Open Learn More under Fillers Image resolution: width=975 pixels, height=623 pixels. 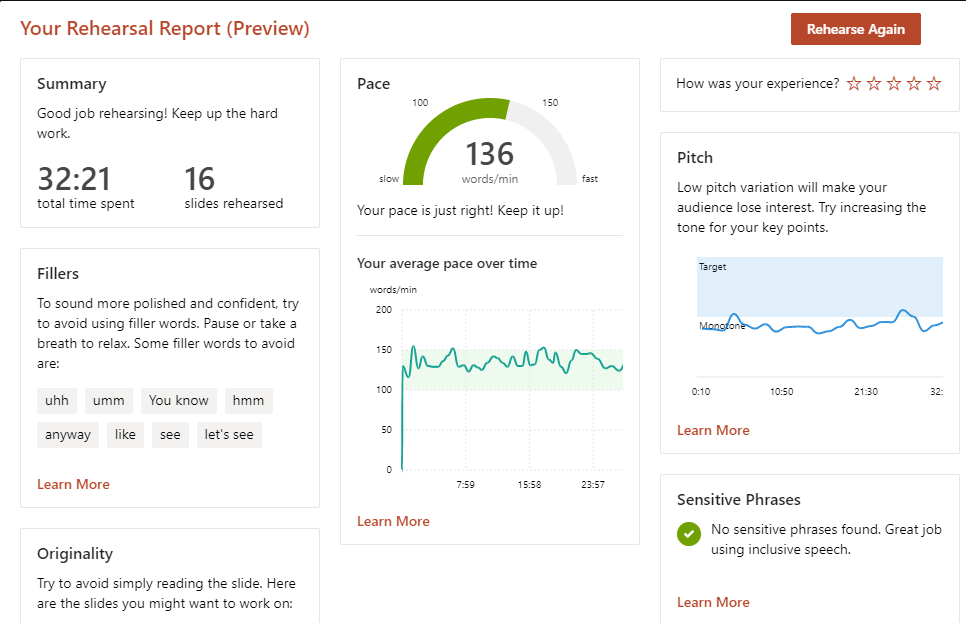73,484
